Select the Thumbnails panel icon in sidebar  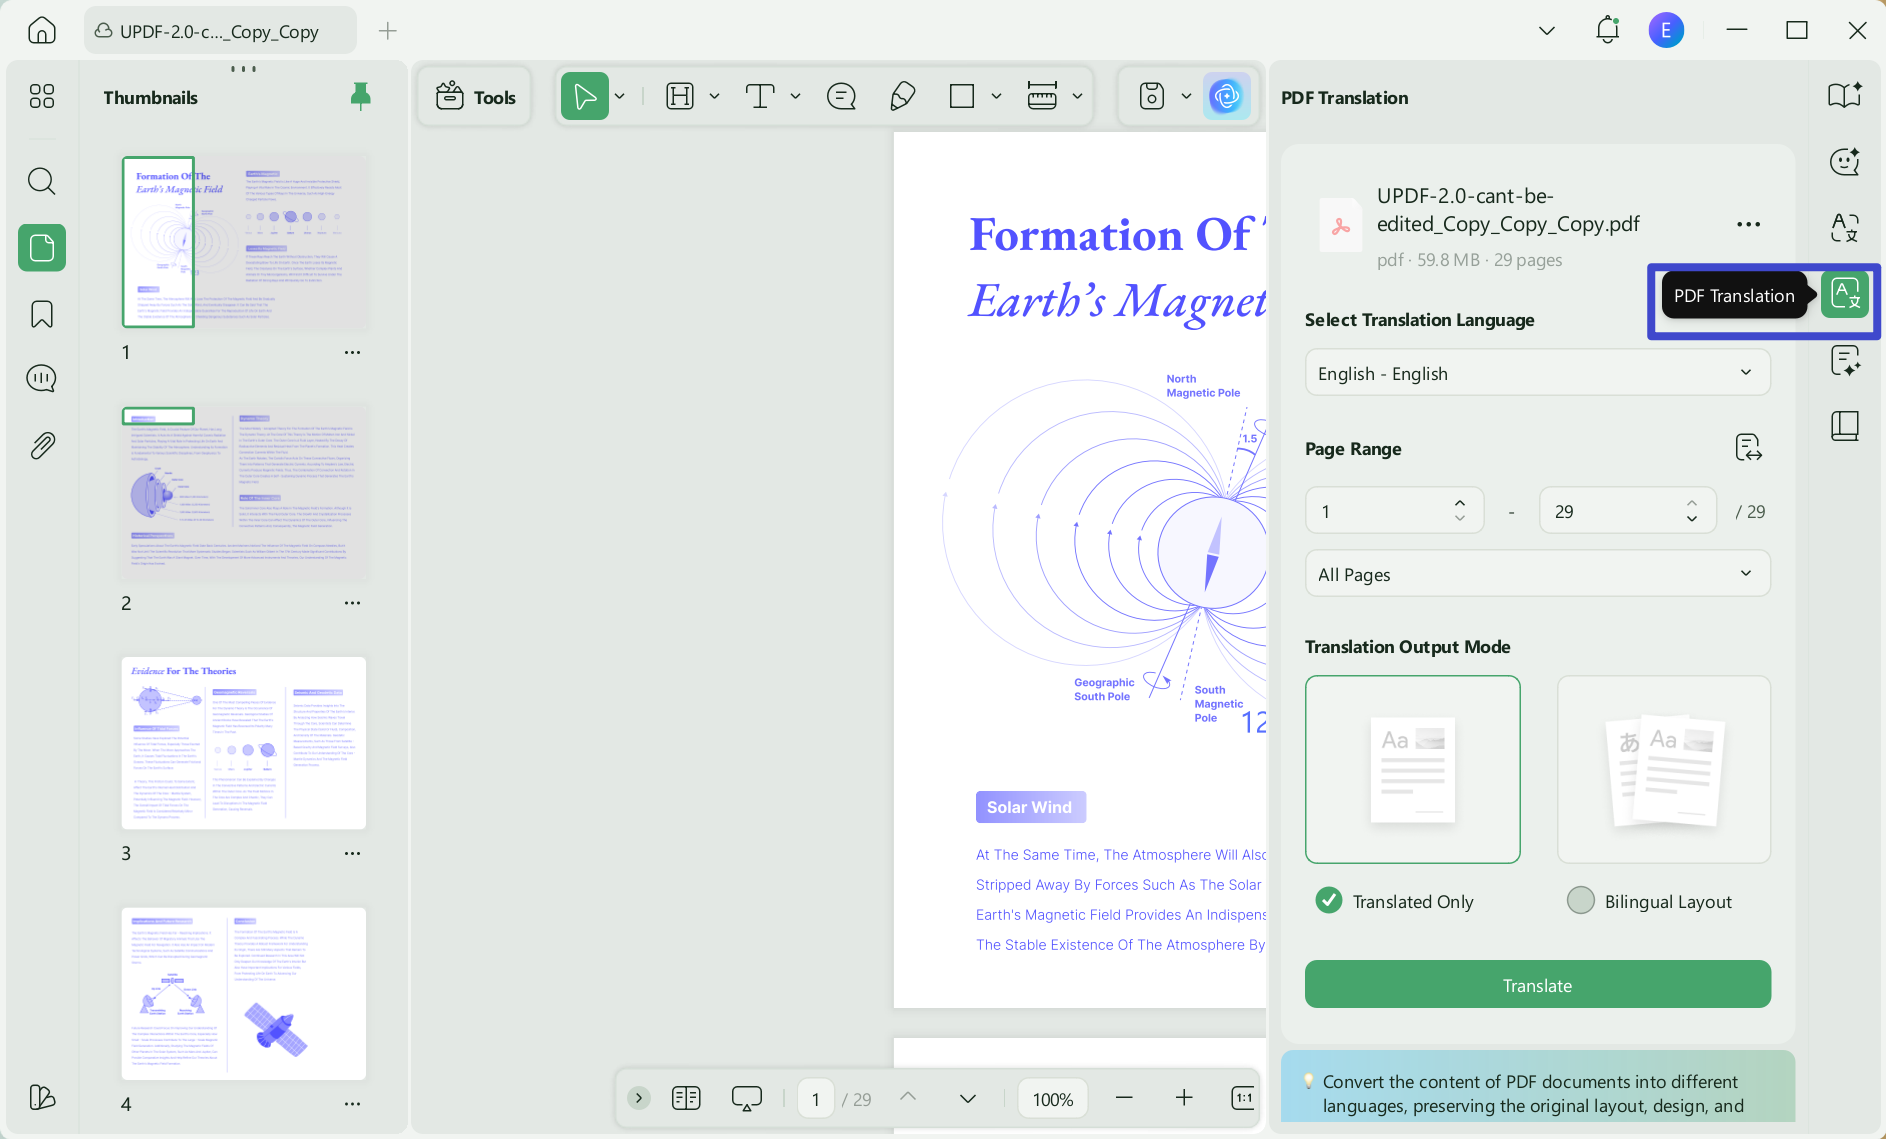pos(42,247)
